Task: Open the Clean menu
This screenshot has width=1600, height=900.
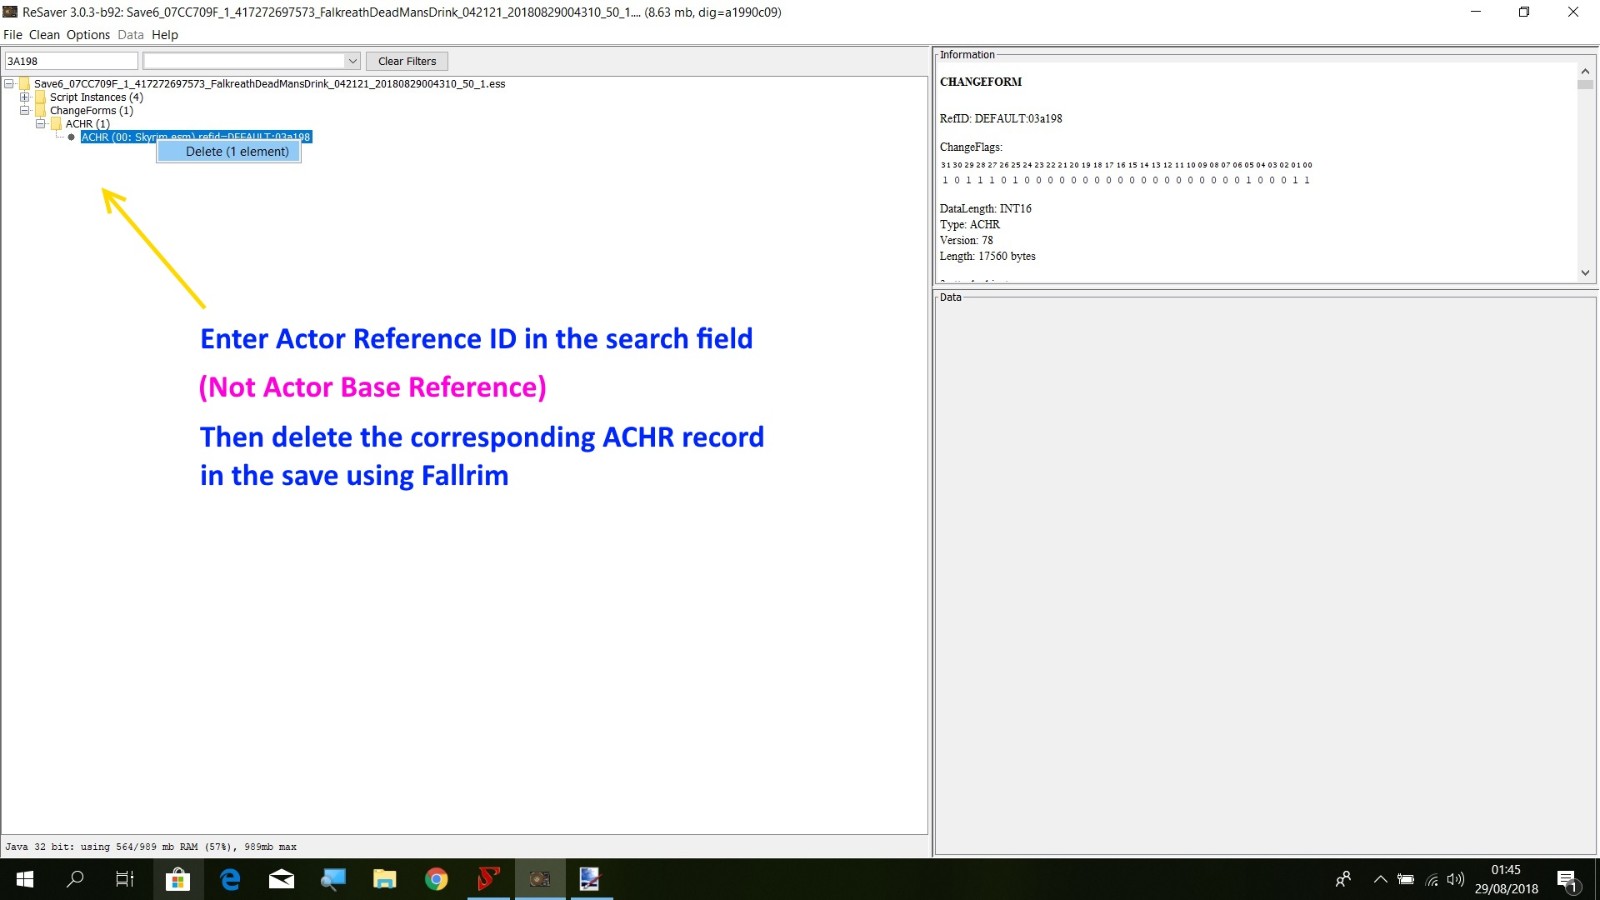Action: (44, 35)
